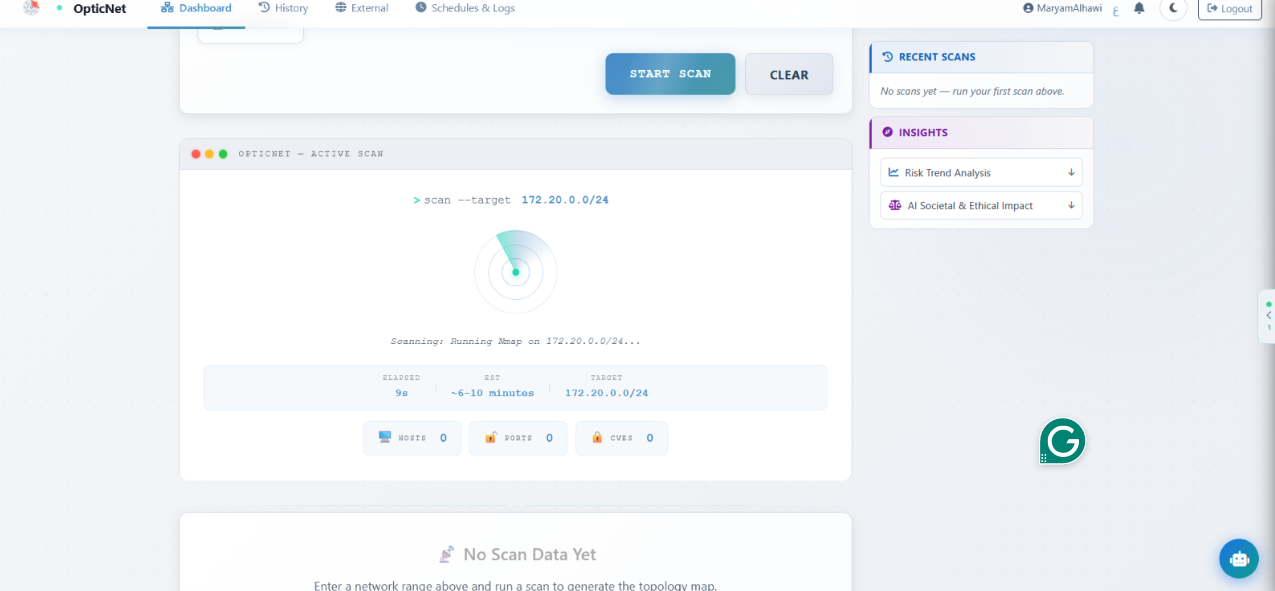Open the External tab
1275x591 pixels.
pos(362,8)
